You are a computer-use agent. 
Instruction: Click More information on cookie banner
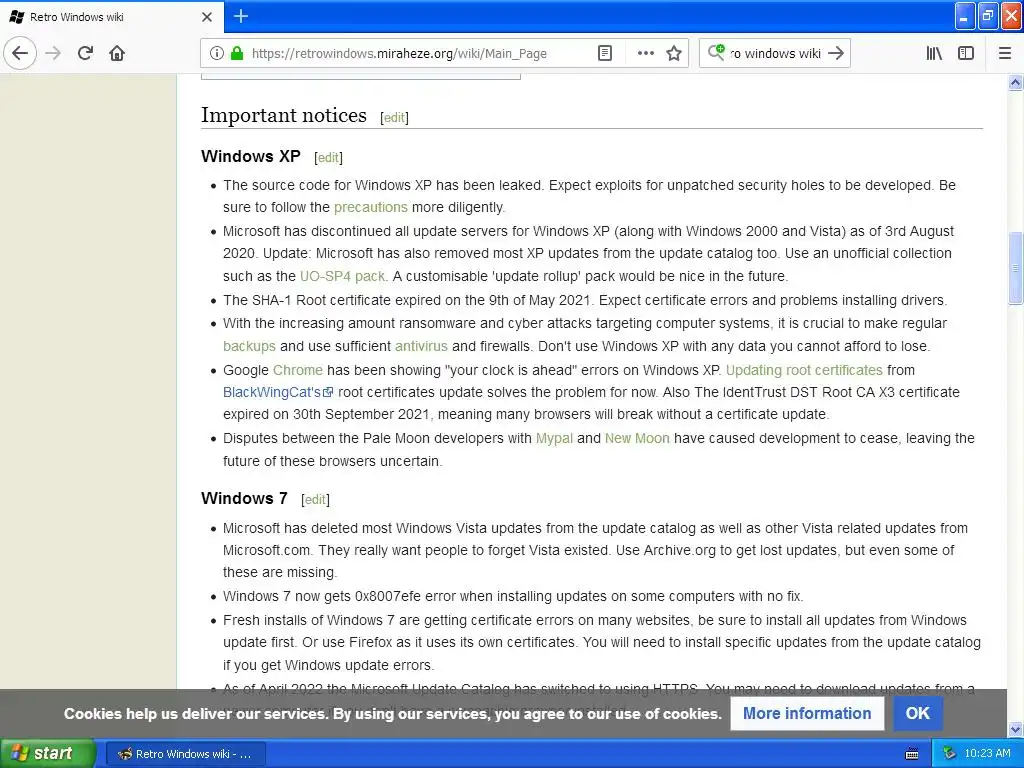(x=807, y=713)
